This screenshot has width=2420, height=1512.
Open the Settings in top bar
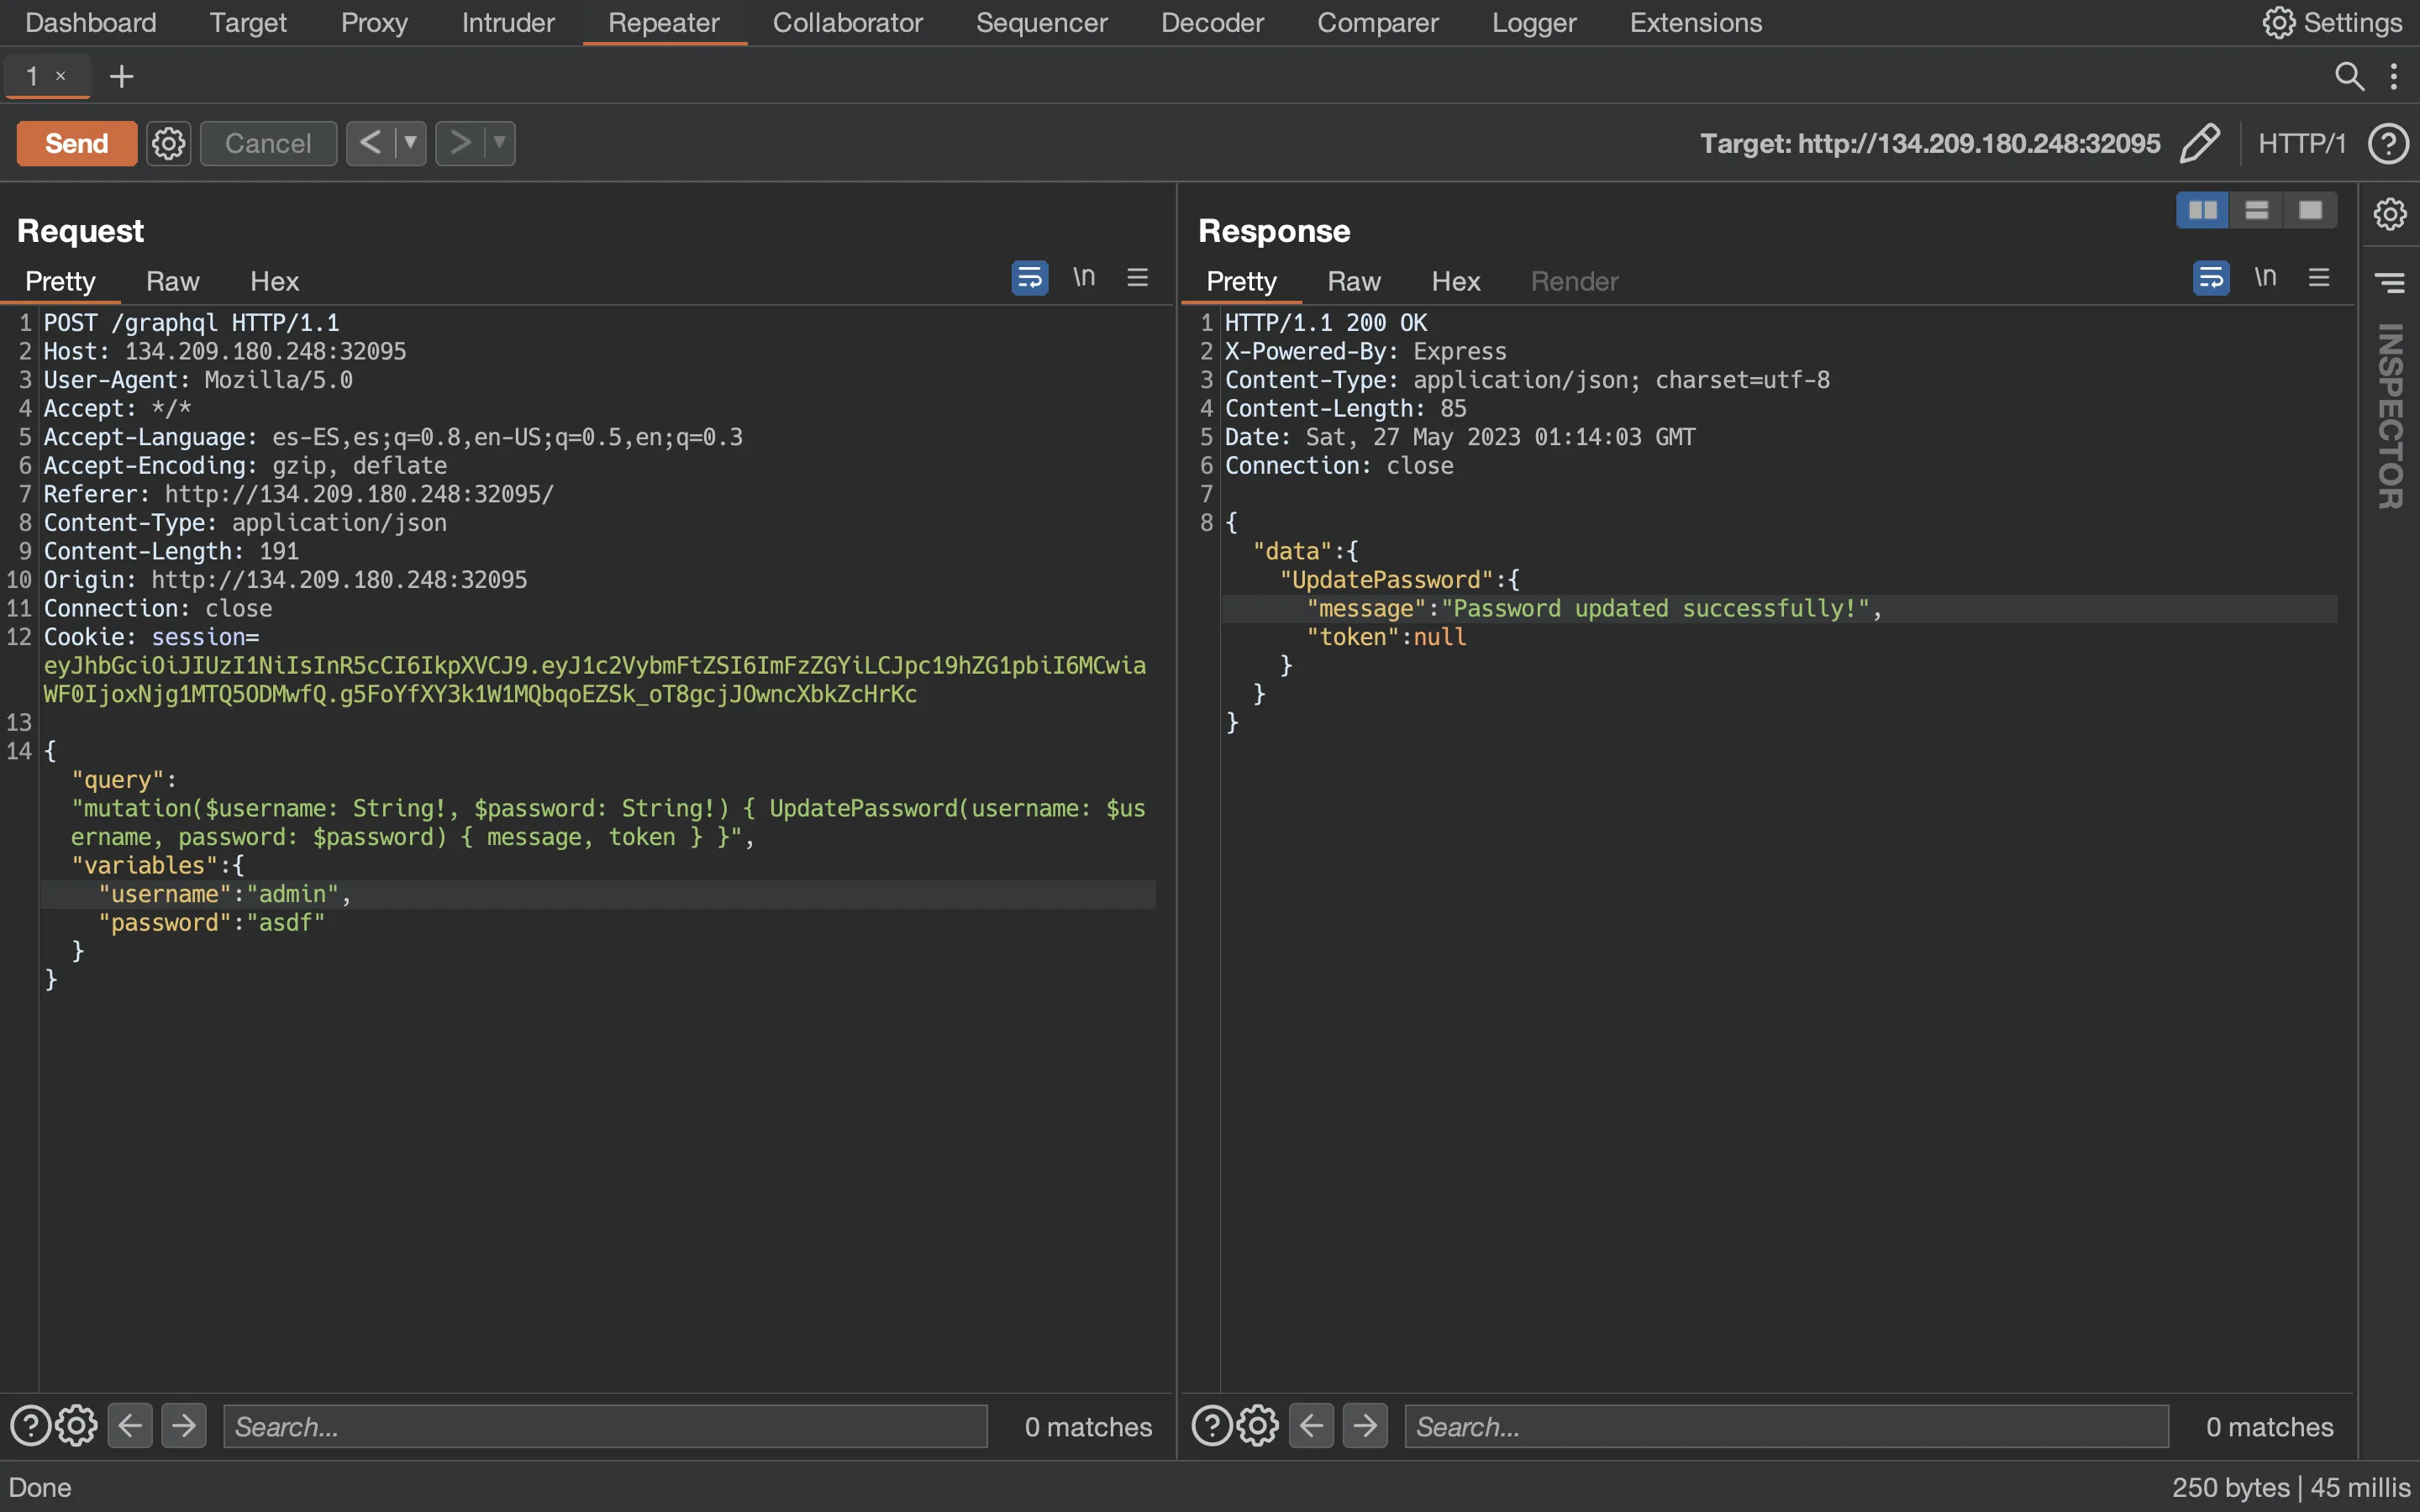(2331, 22)
